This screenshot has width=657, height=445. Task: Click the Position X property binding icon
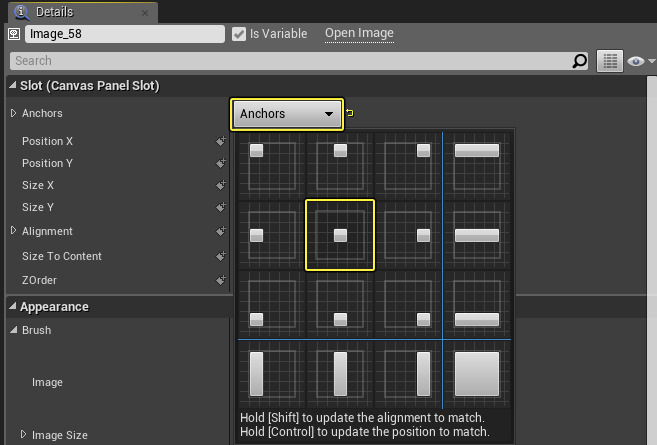point(220,141)
